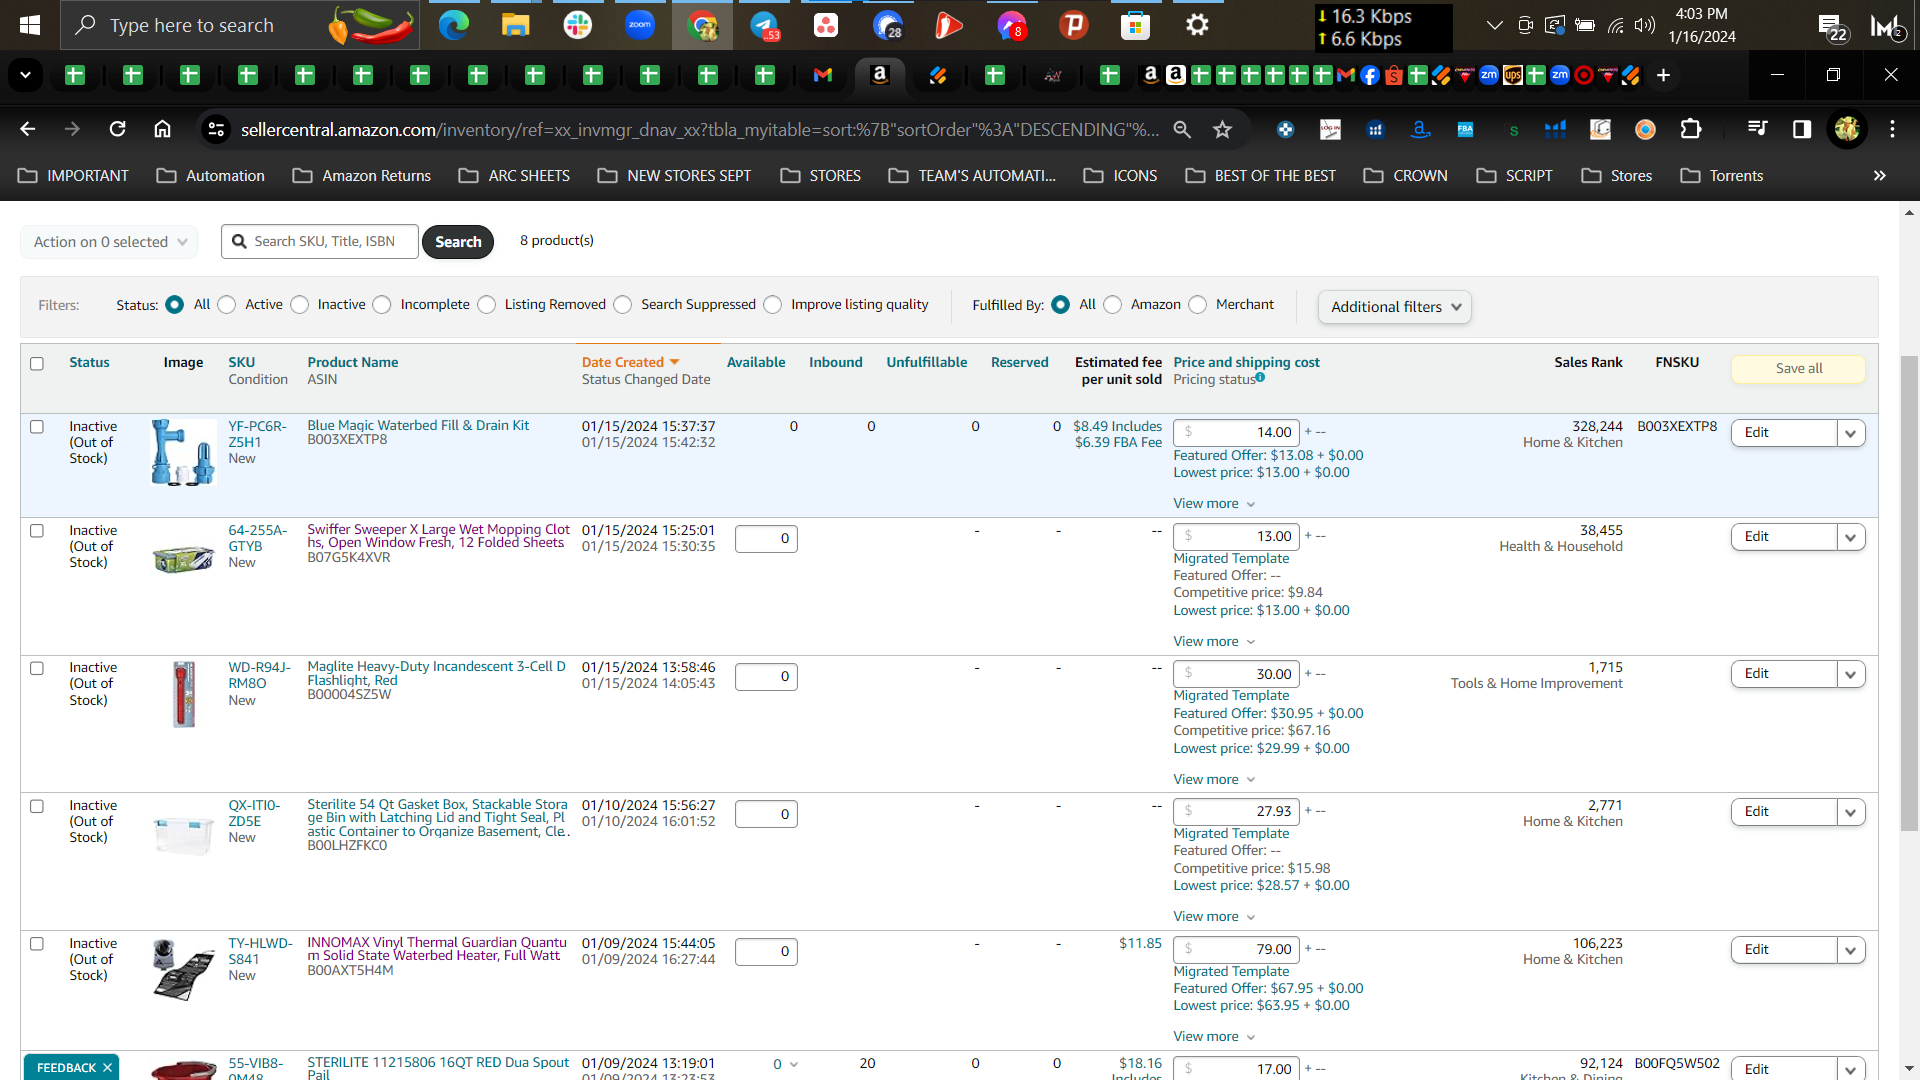Open the BEST OF THE BEST bookmarks folder

1261,175
